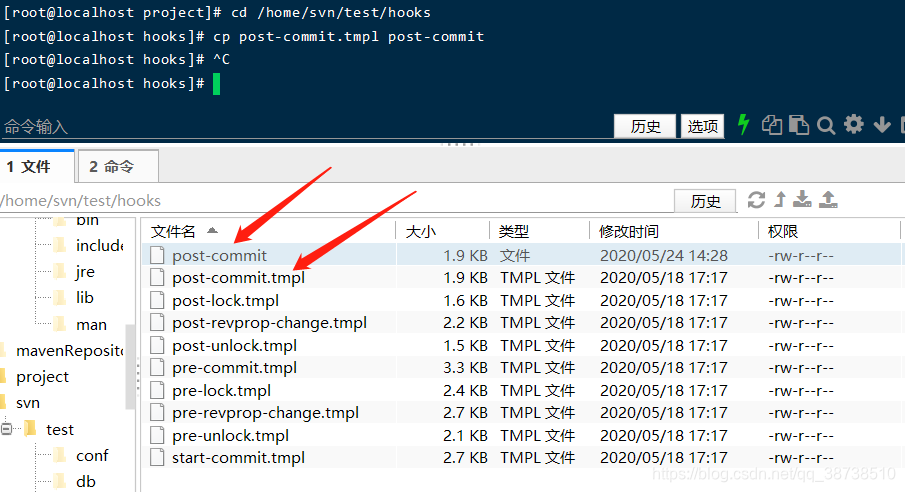
Task: Open the mavenRepository folder in tree
Action: tap(69, 351)
